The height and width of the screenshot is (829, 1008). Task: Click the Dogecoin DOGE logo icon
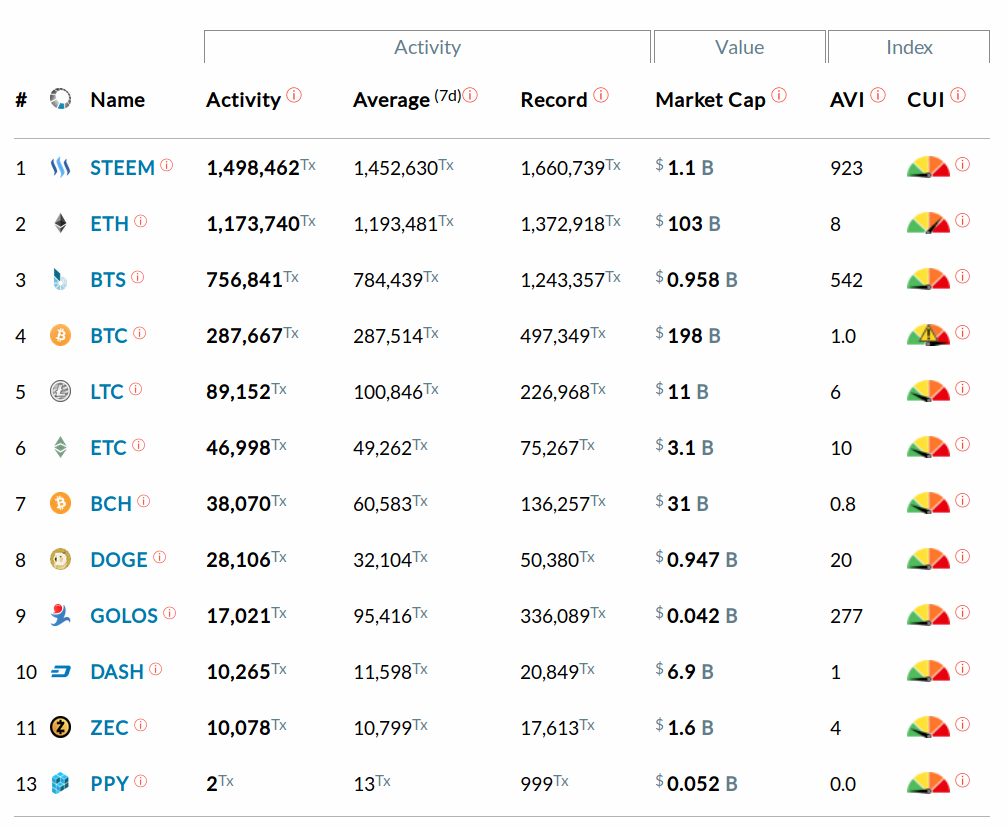coord(60,559)
